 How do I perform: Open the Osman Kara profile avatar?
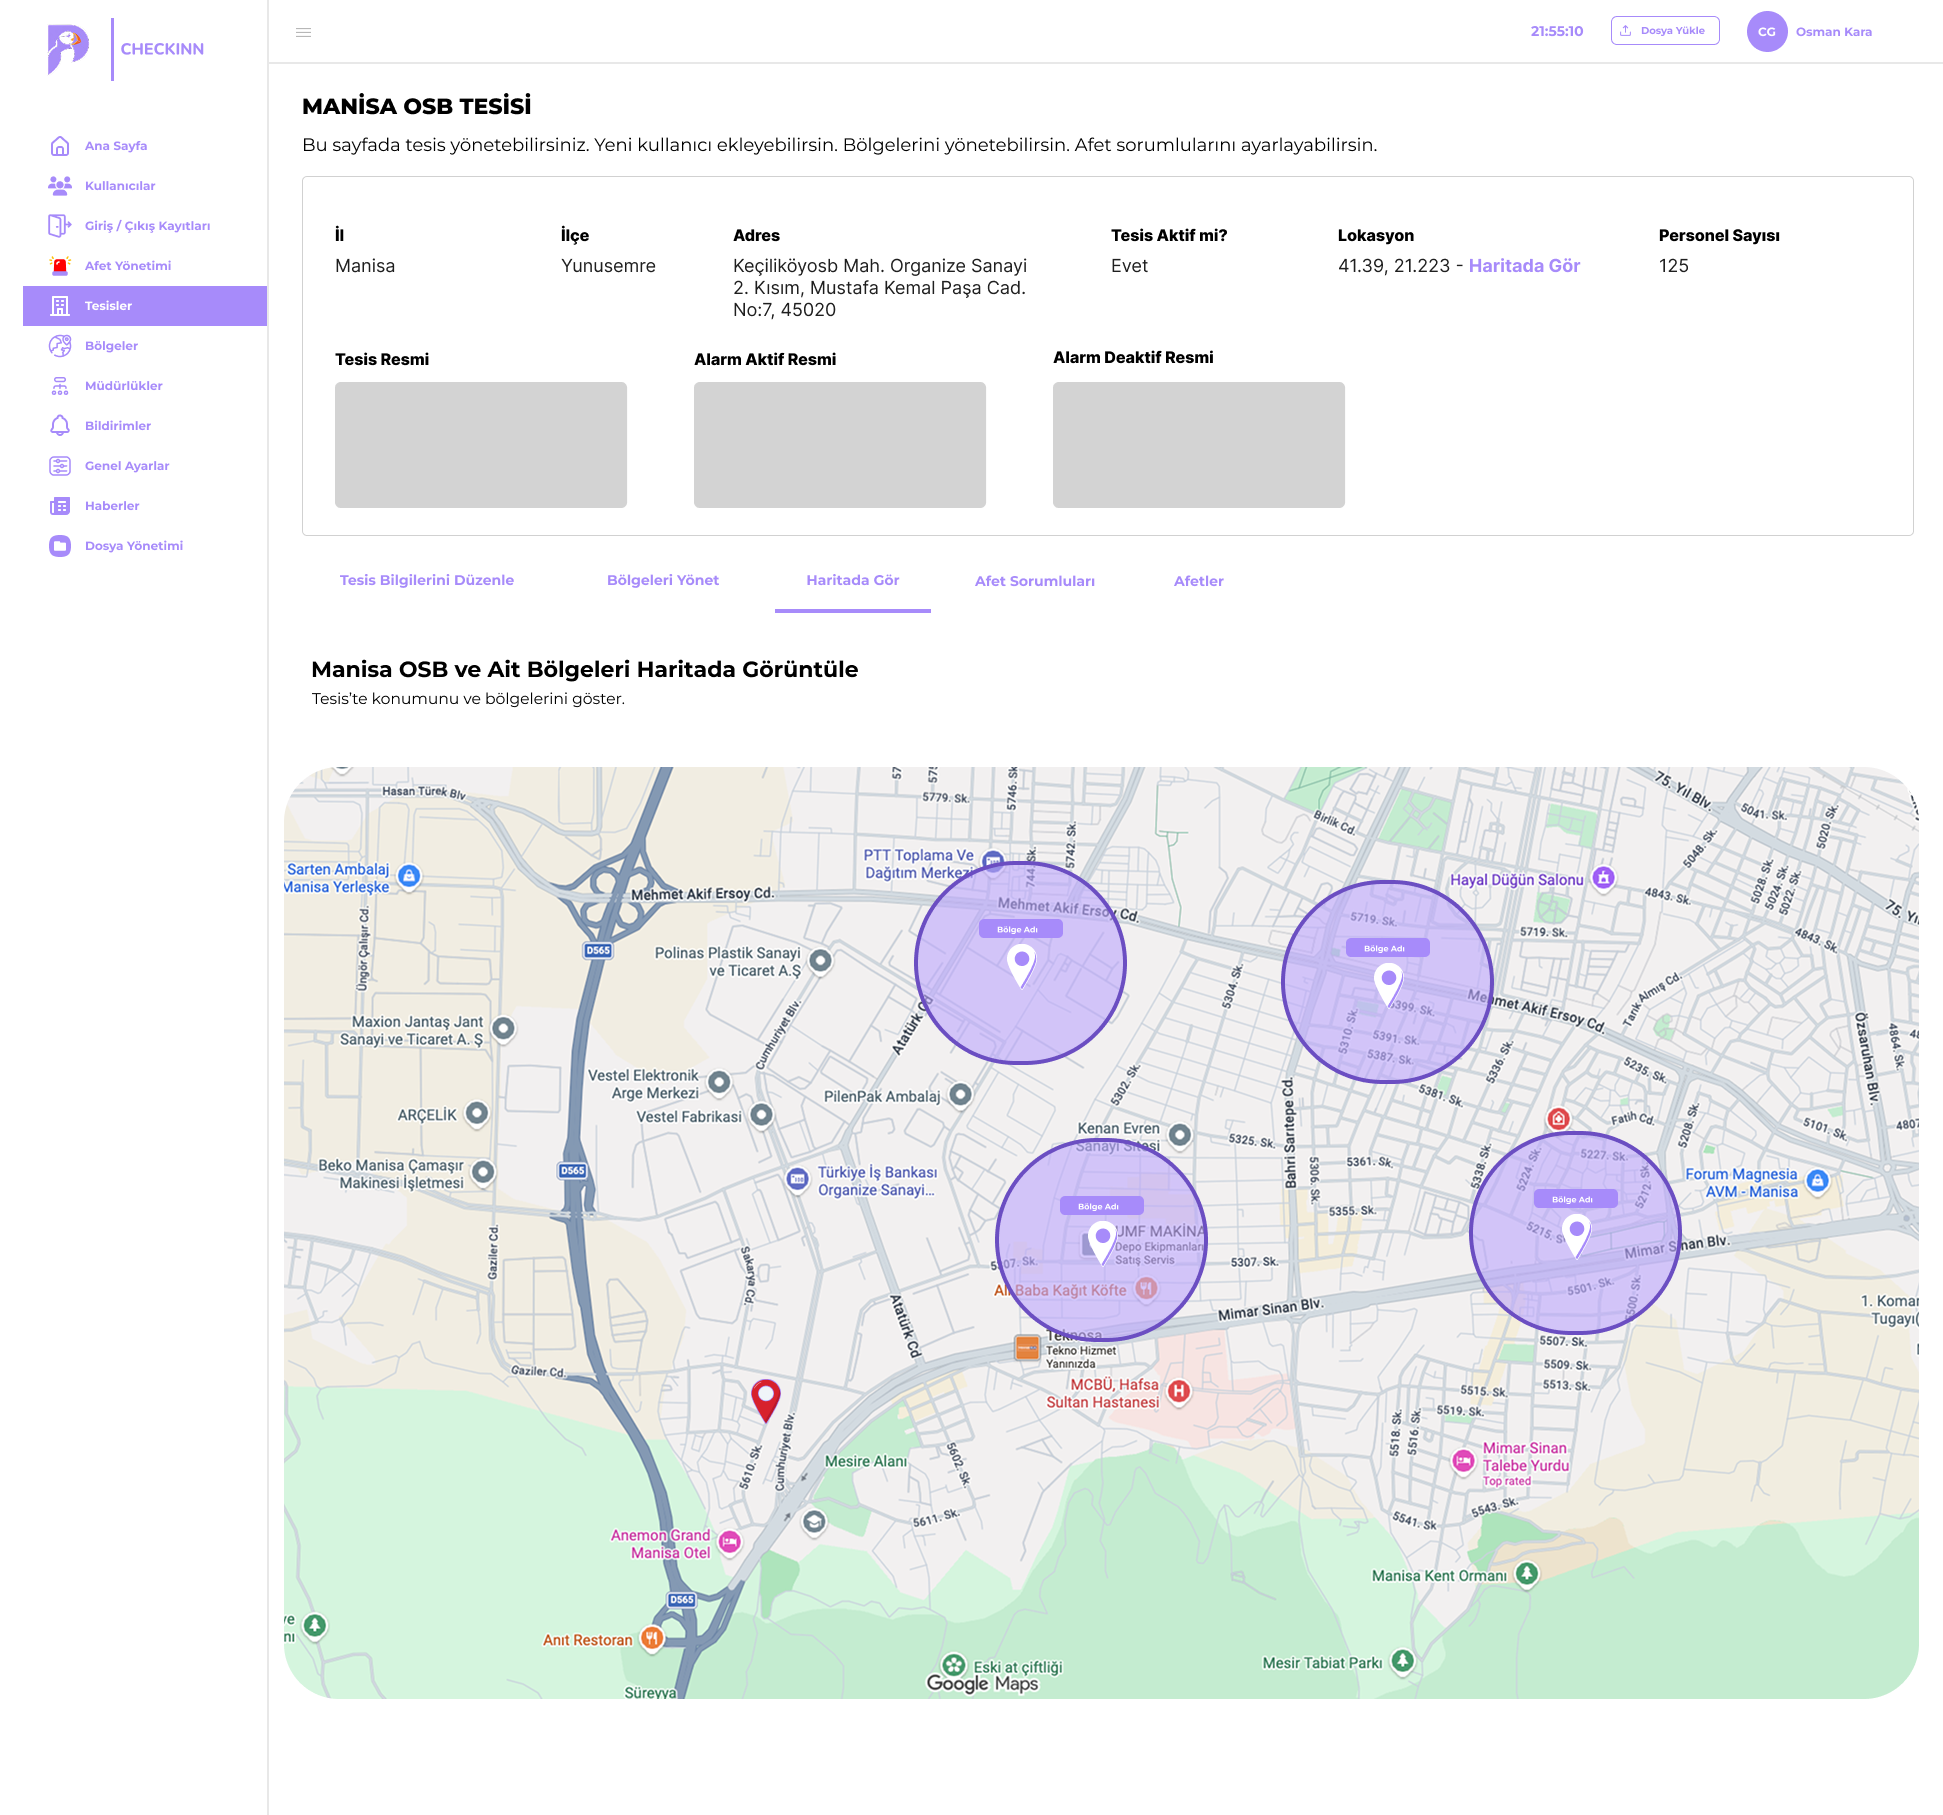tap(1767, 32)
